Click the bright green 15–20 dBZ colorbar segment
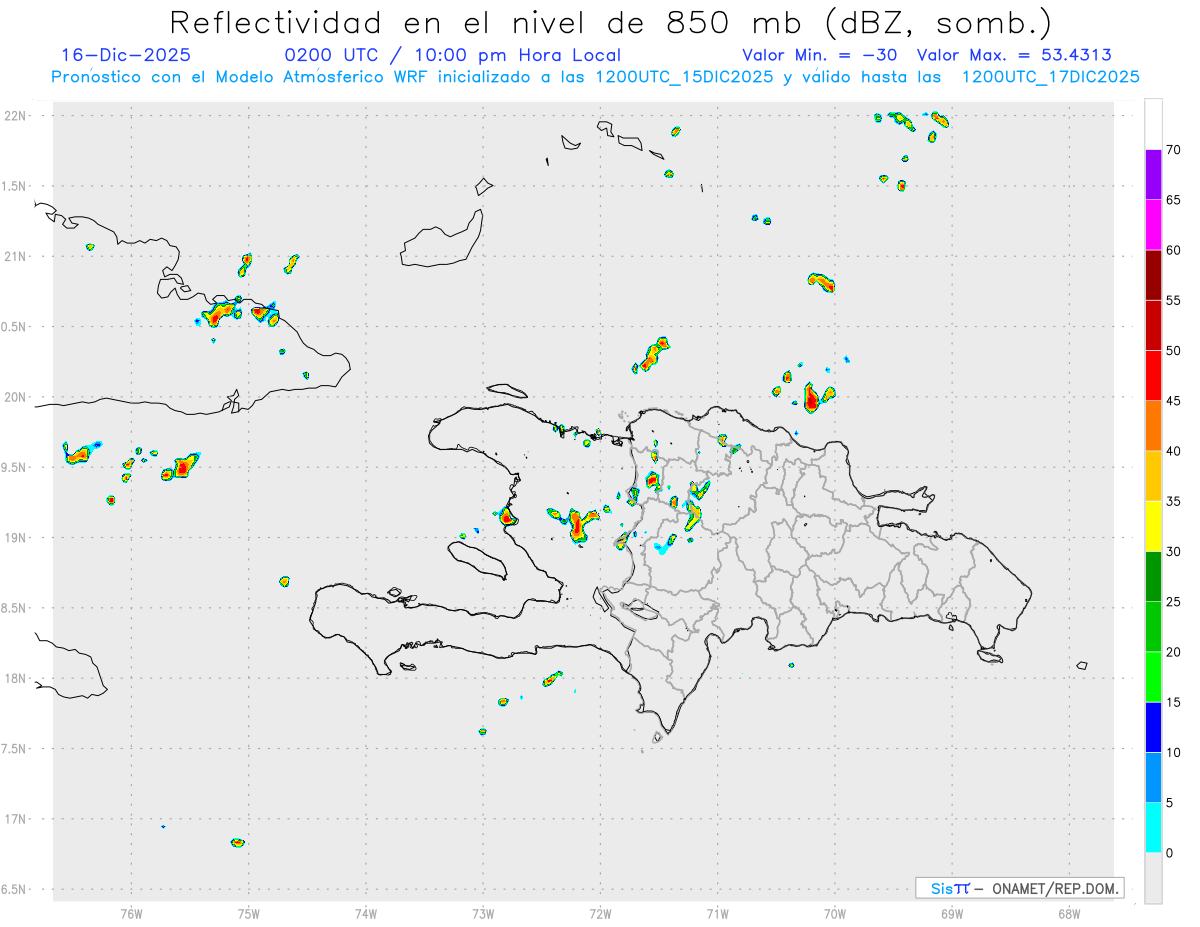 [x=1153, y=678]
